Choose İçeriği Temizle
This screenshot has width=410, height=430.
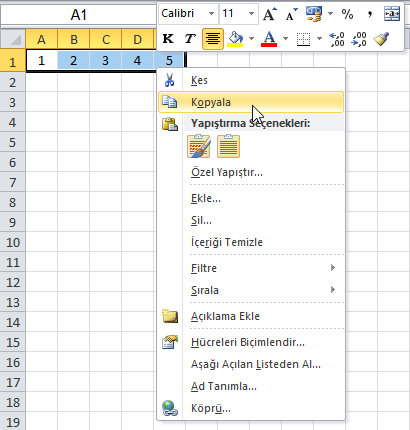pyautogui.click(x=251, y=242)
